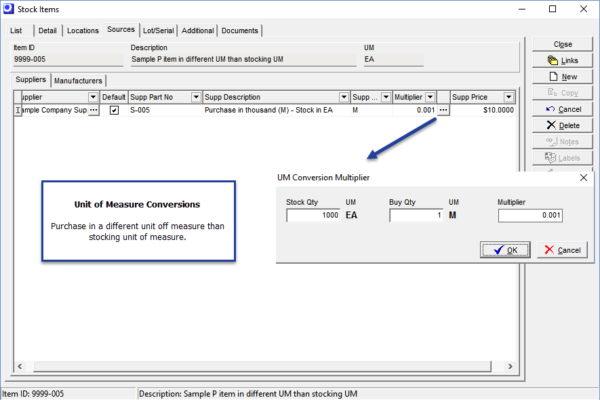
Task: Select the $10.0000 Supp Price cell
Action: (x=483, y=110)
